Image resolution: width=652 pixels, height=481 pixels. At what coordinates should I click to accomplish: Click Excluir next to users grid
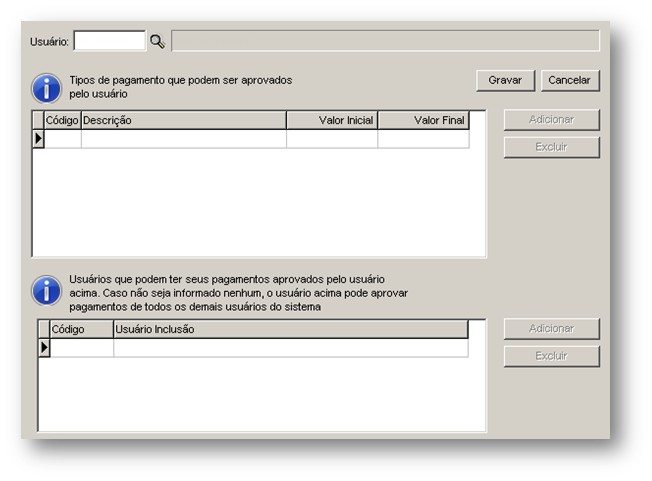click(551, 356)
